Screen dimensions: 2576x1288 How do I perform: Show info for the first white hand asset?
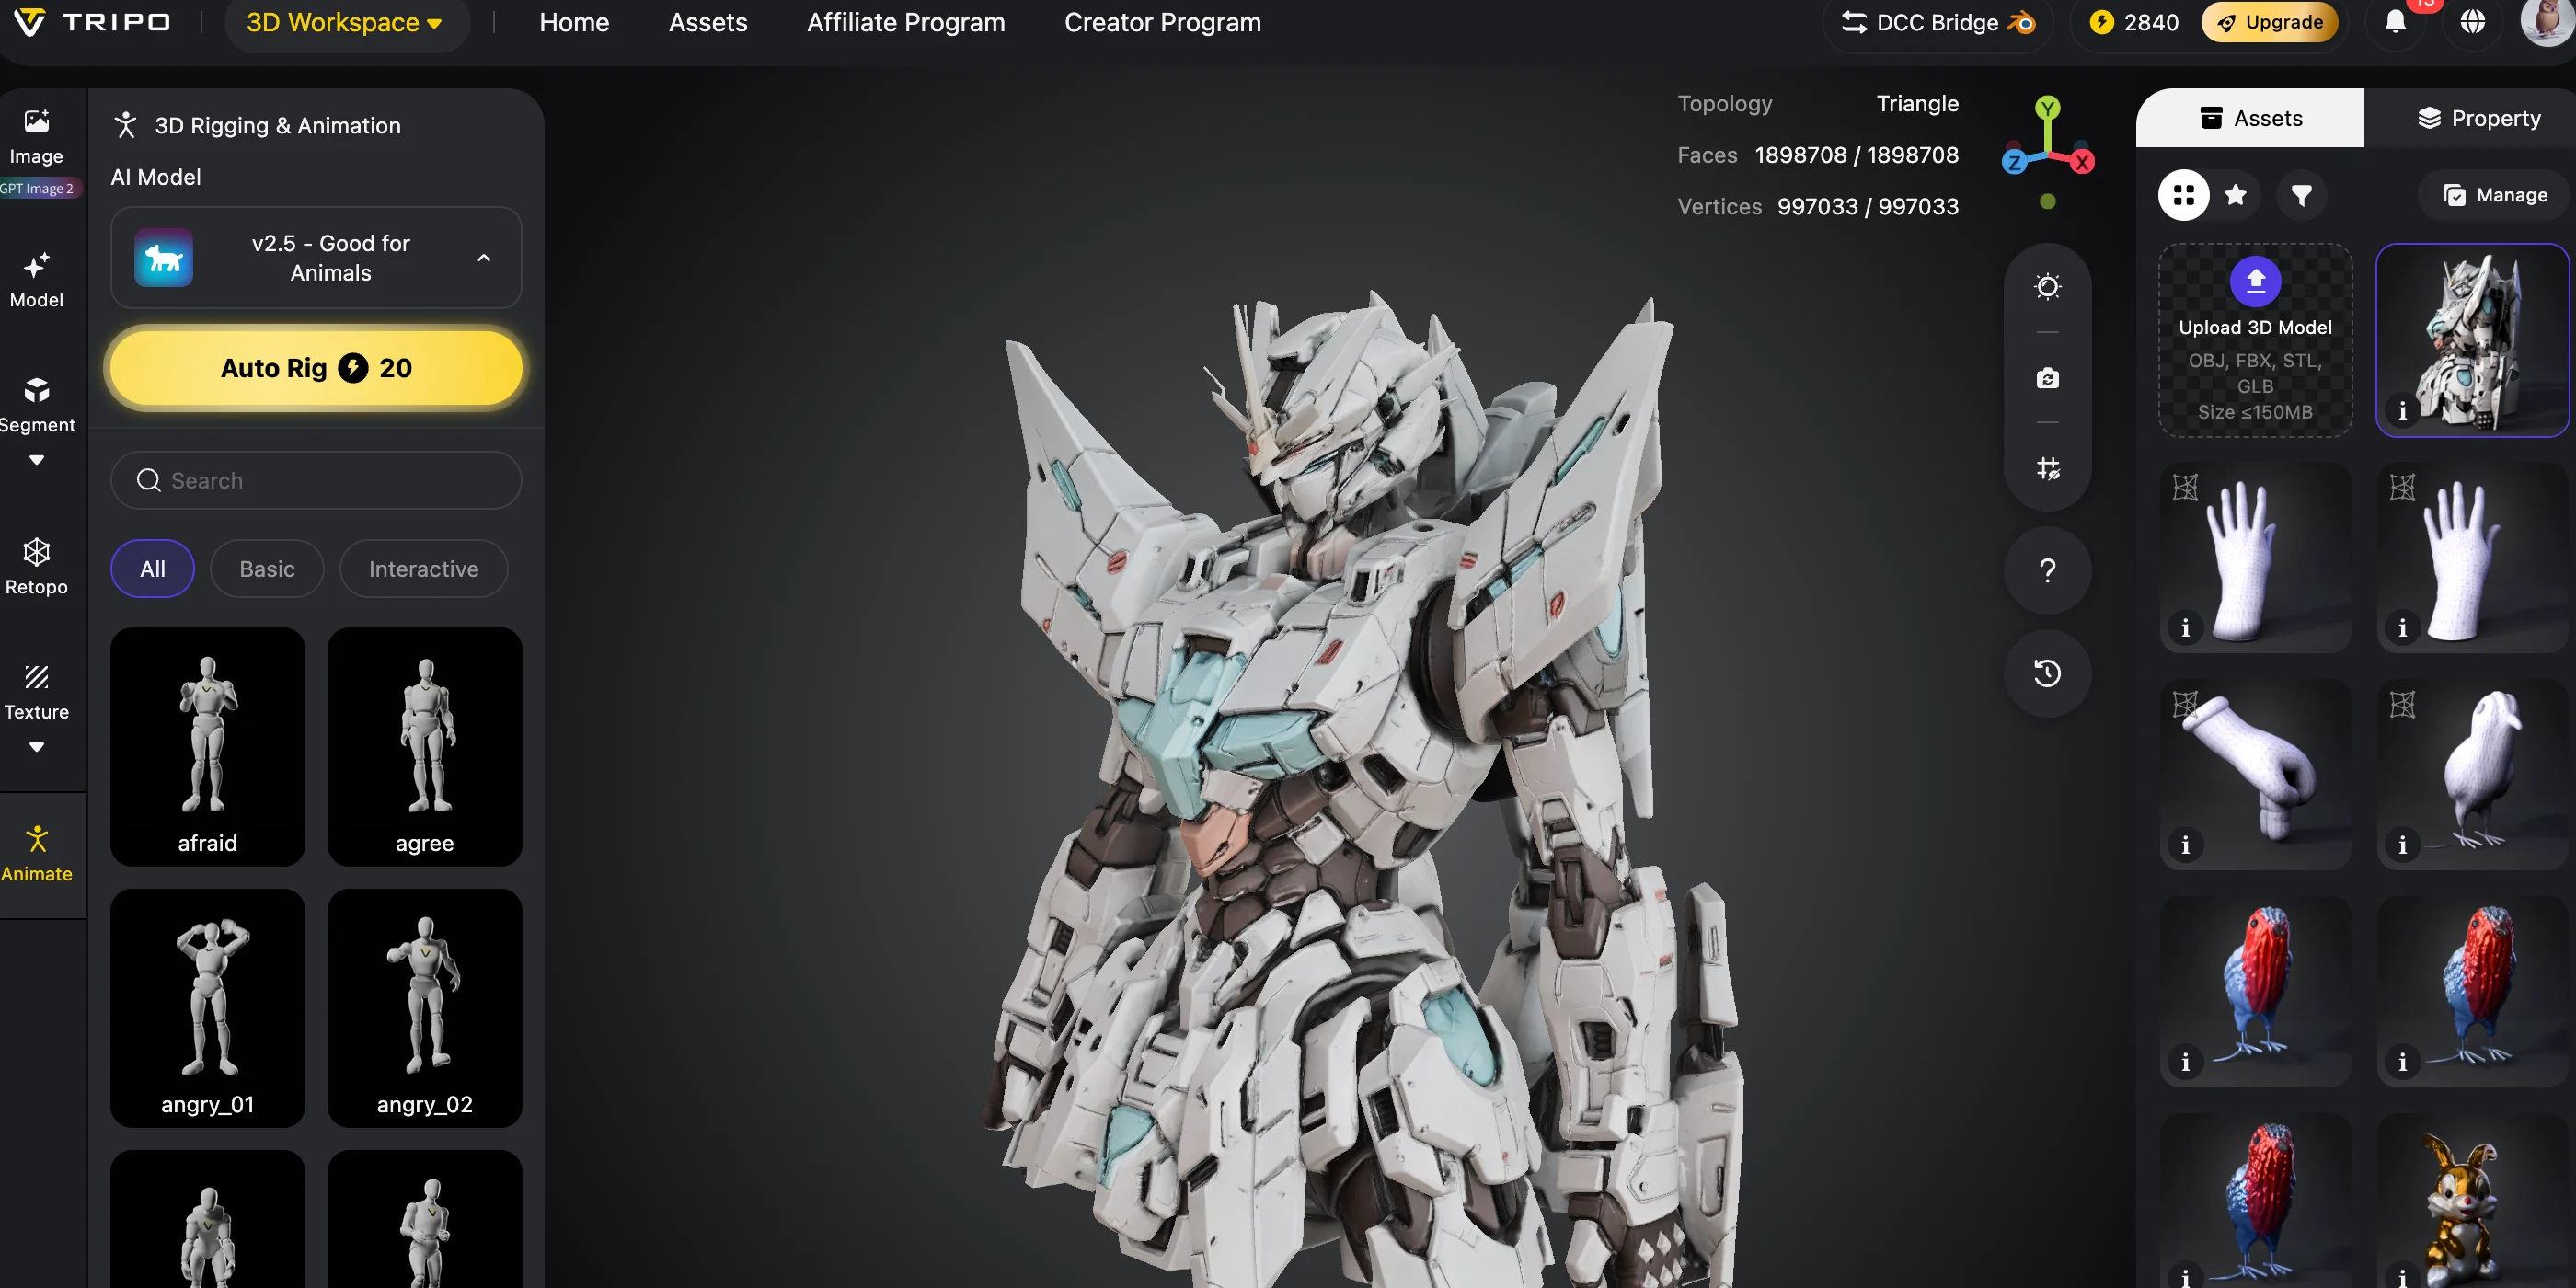[2185, 628]
